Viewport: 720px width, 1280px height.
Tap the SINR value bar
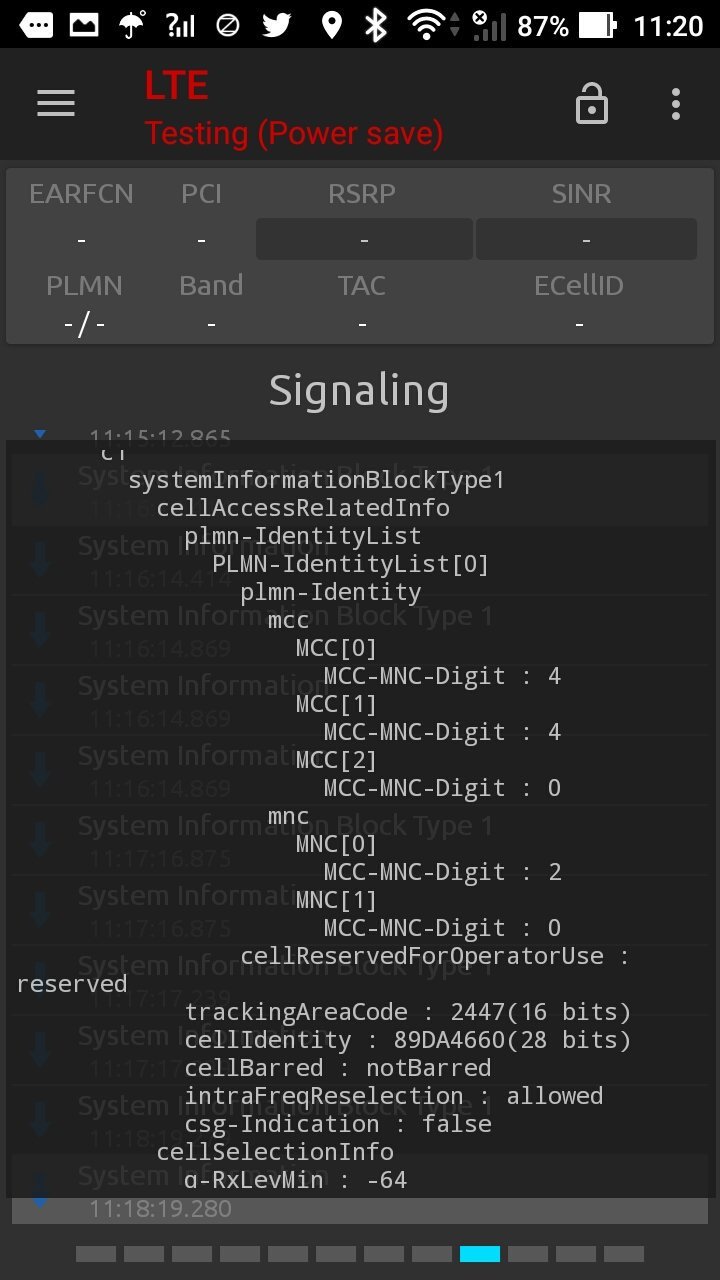[x=585, y=240]
